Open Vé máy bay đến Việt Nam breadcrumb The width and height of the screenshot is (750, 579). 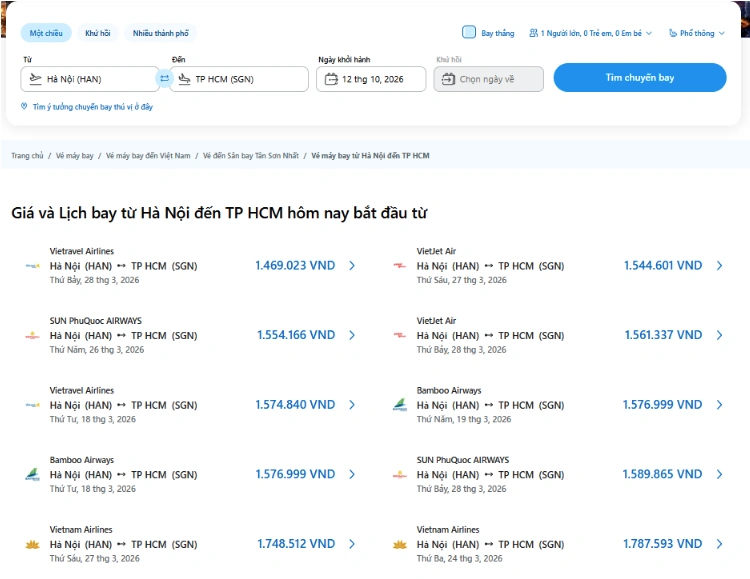point(148,156)
